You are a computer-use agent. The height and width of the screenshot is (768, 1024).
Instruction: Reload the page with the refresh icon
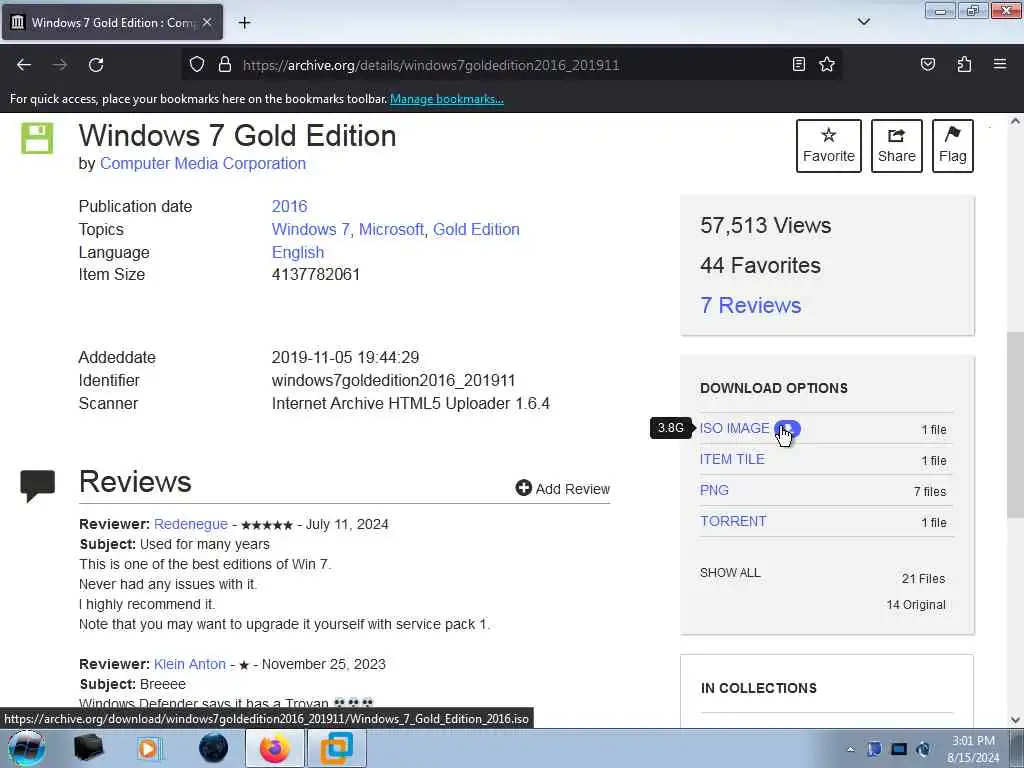[96, 65]
